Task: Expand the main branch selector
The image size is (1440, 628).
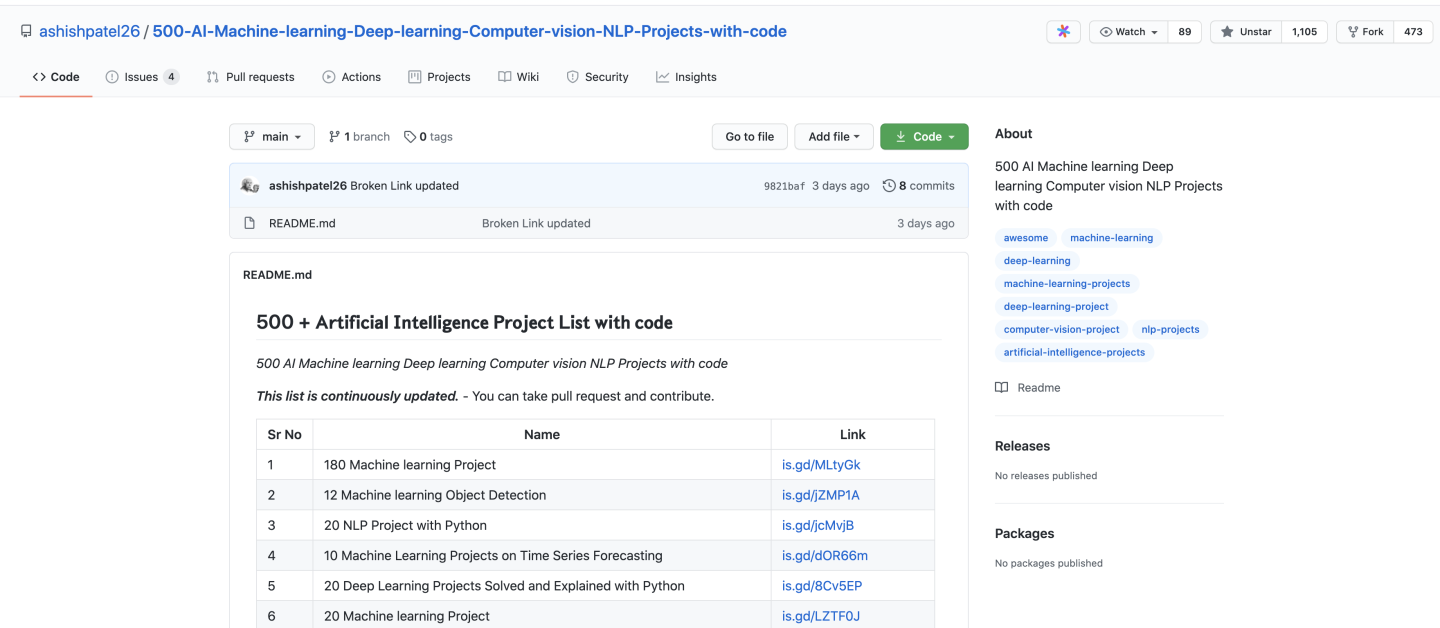Action: (x=272, y=137)
